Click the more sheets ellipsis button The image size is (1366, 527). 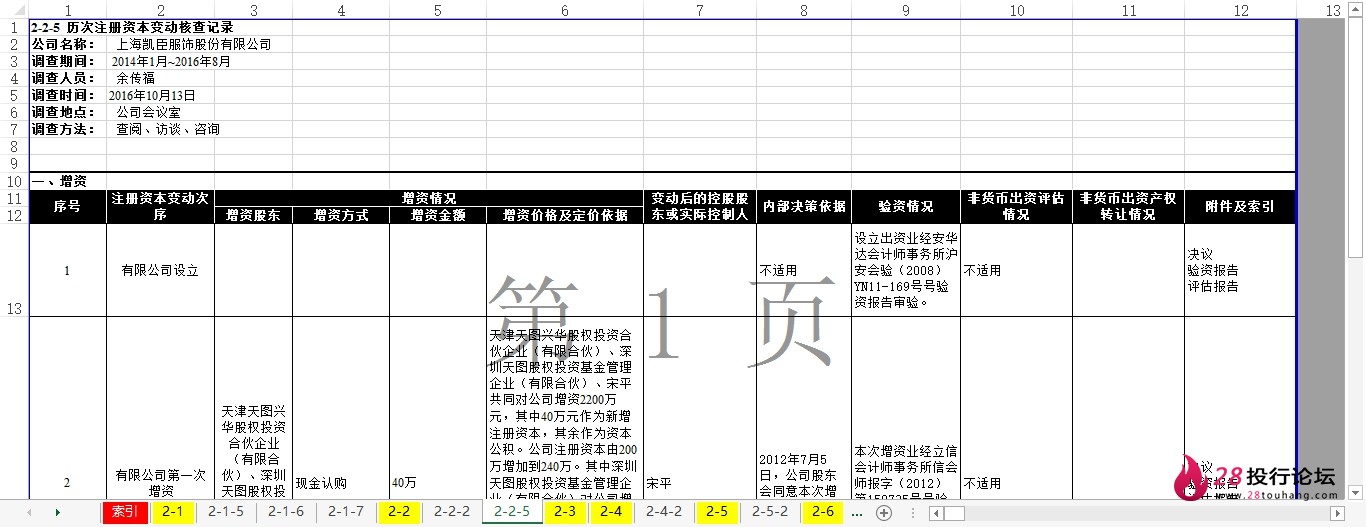tap(857, 513)
